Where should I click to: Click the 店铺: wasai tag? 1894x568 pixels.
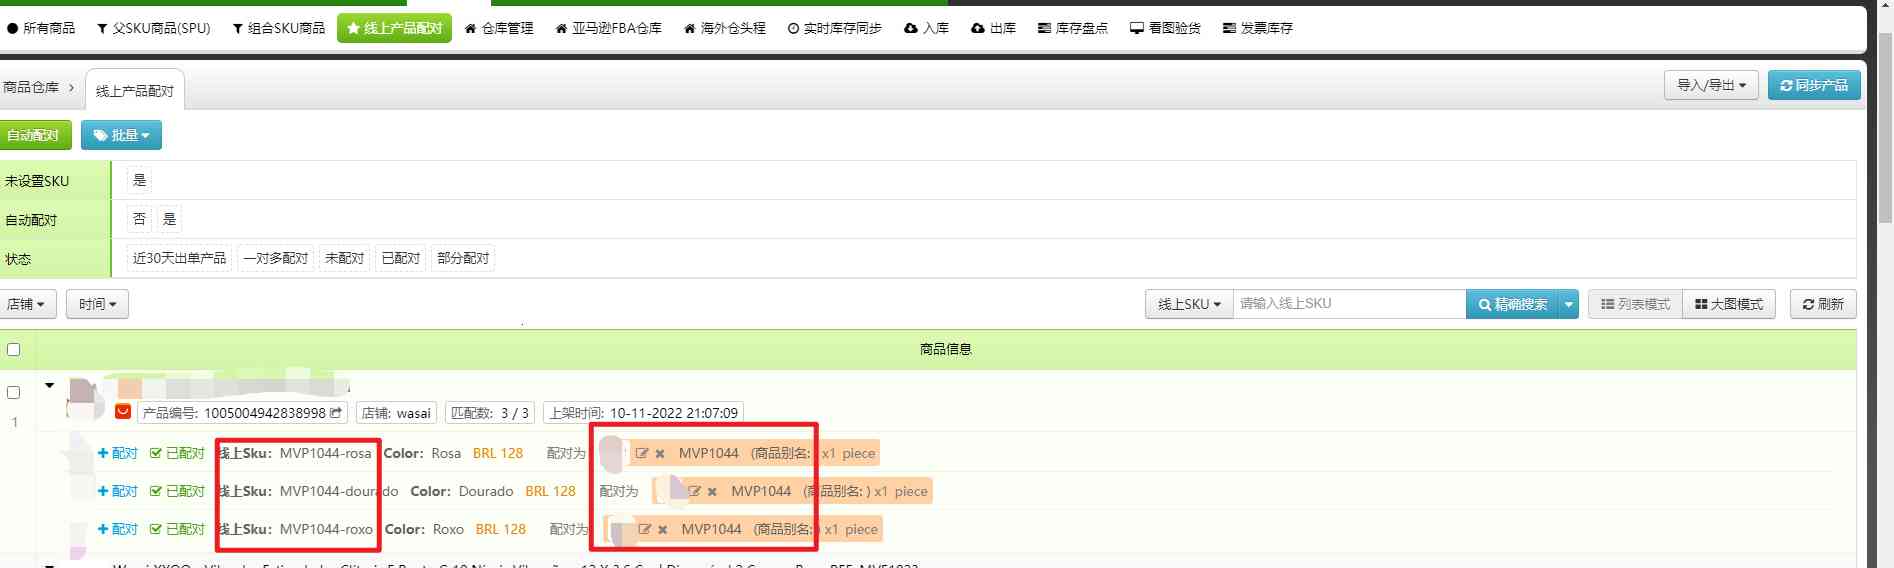click(x=396, y=412)
